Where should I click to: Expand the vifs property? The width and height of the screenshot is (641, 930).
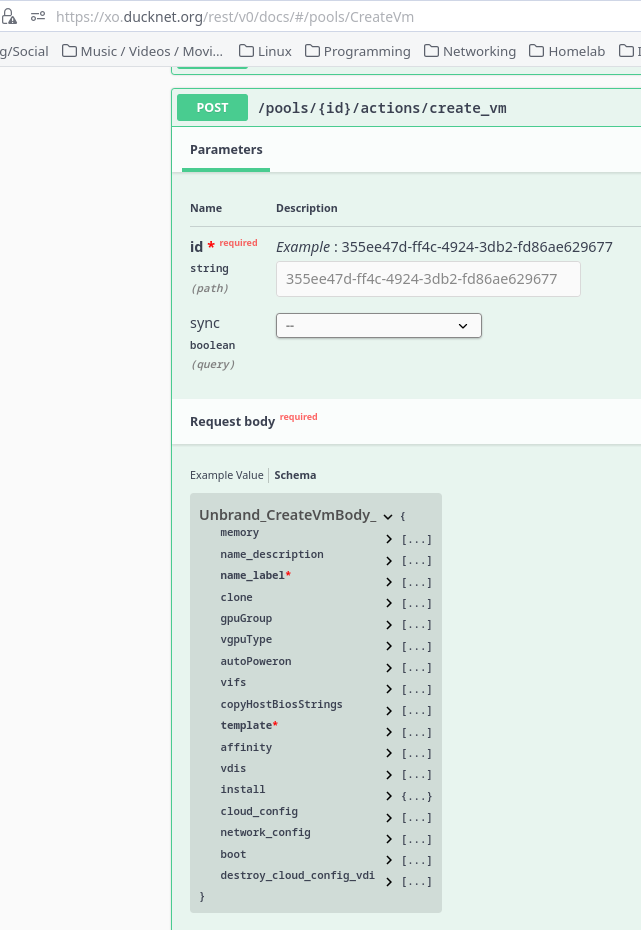tap(389, 689)
